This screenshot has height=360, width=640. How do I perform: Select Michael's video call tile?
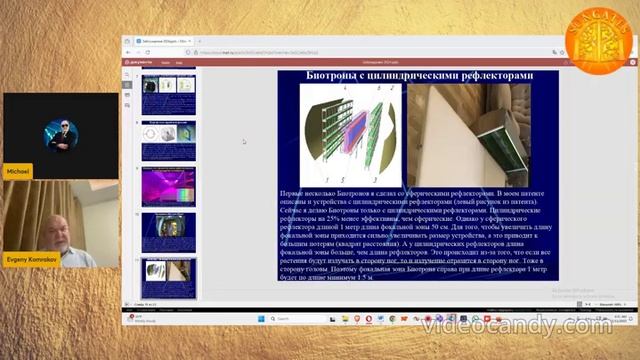coord(61,136)
